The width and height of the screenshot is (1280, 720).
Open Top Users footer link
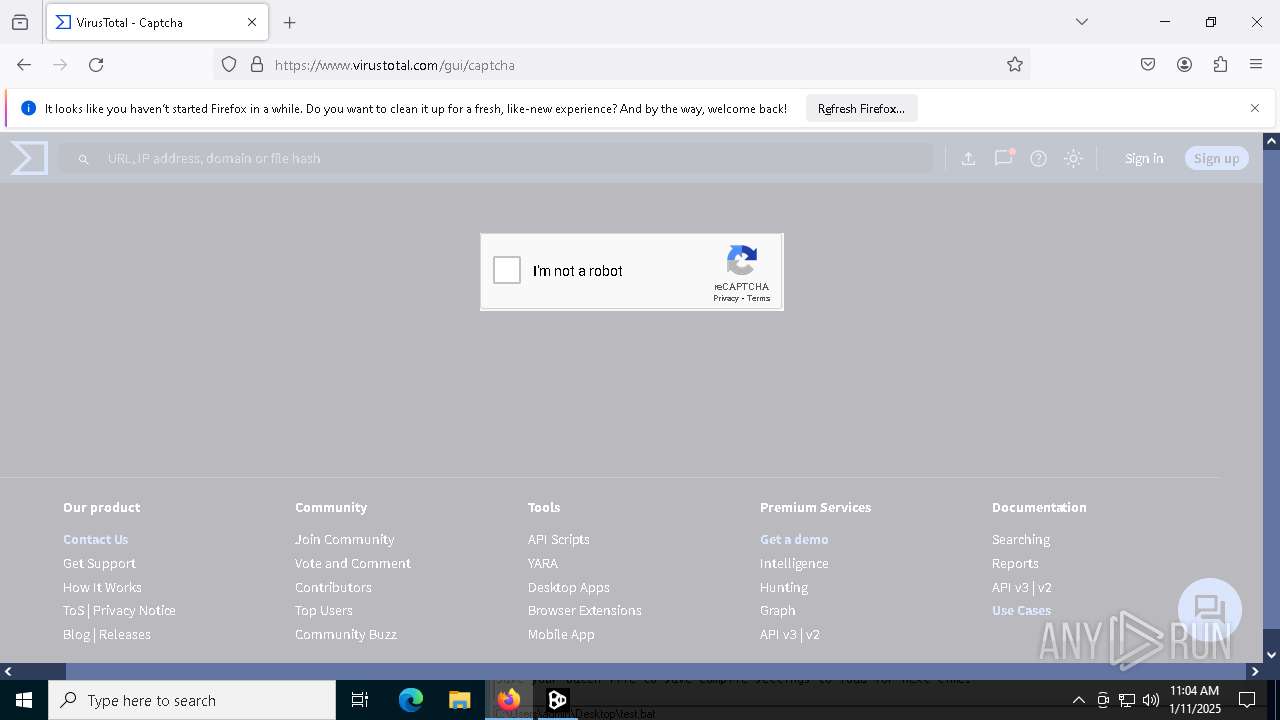point(323,610)
